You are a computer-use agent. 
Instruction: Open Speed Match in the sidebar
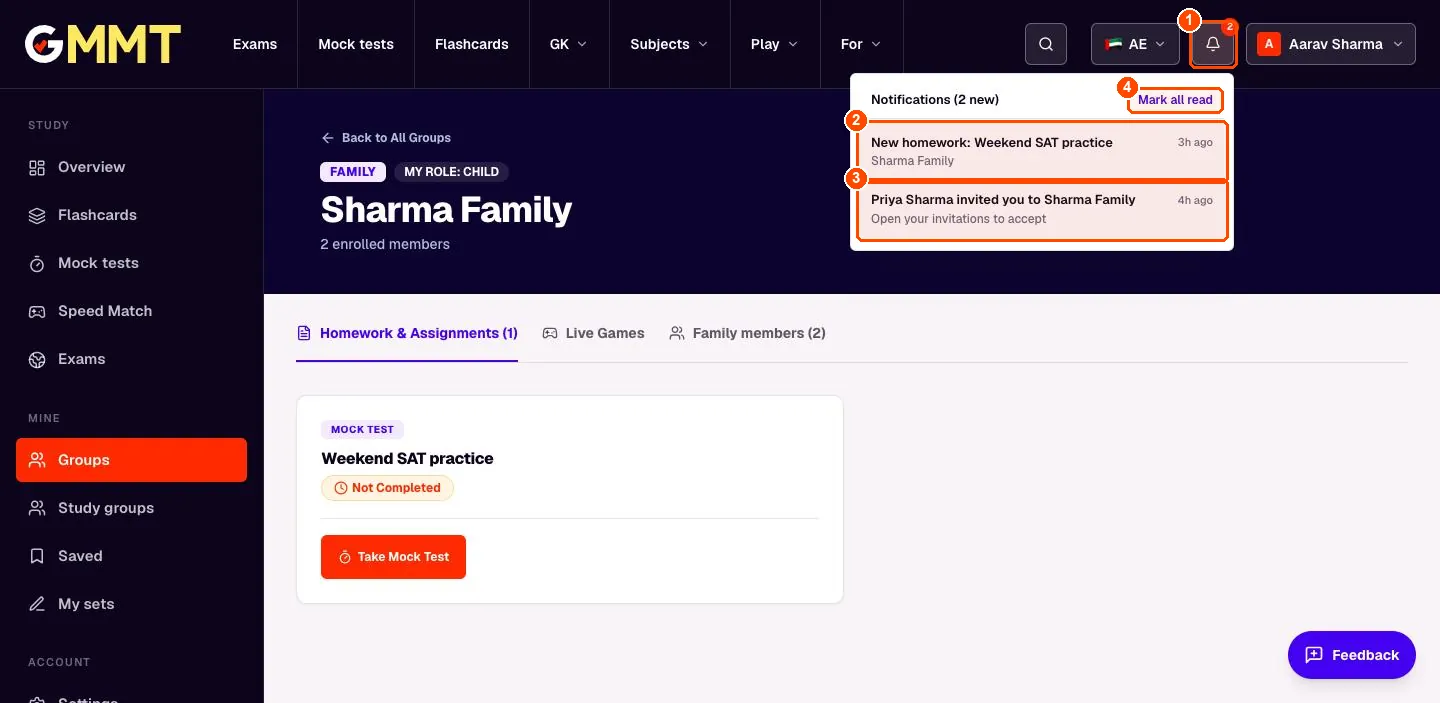(x=131, y=311)
